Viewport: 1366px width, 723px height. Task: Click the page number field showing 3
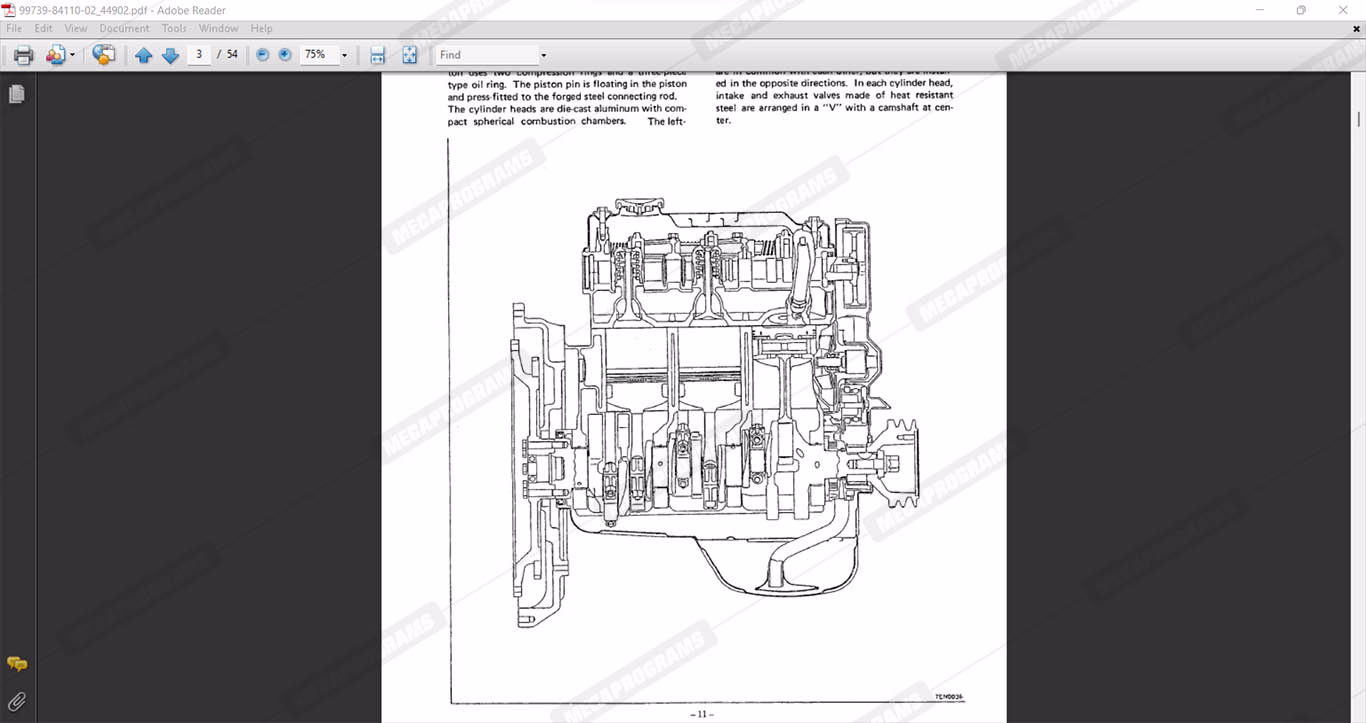(199, 55)
